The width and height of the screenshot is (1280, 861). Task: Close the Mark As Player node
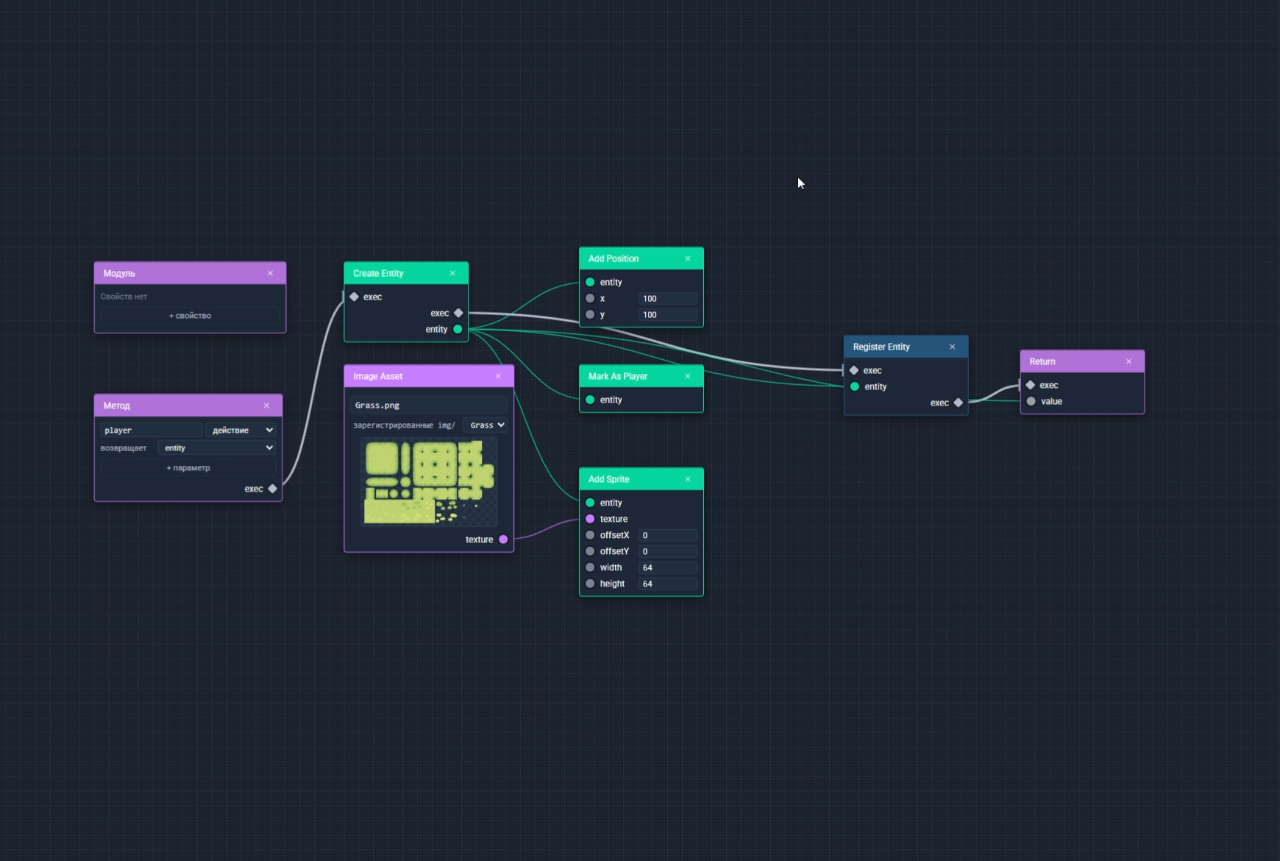pos(688,376)
